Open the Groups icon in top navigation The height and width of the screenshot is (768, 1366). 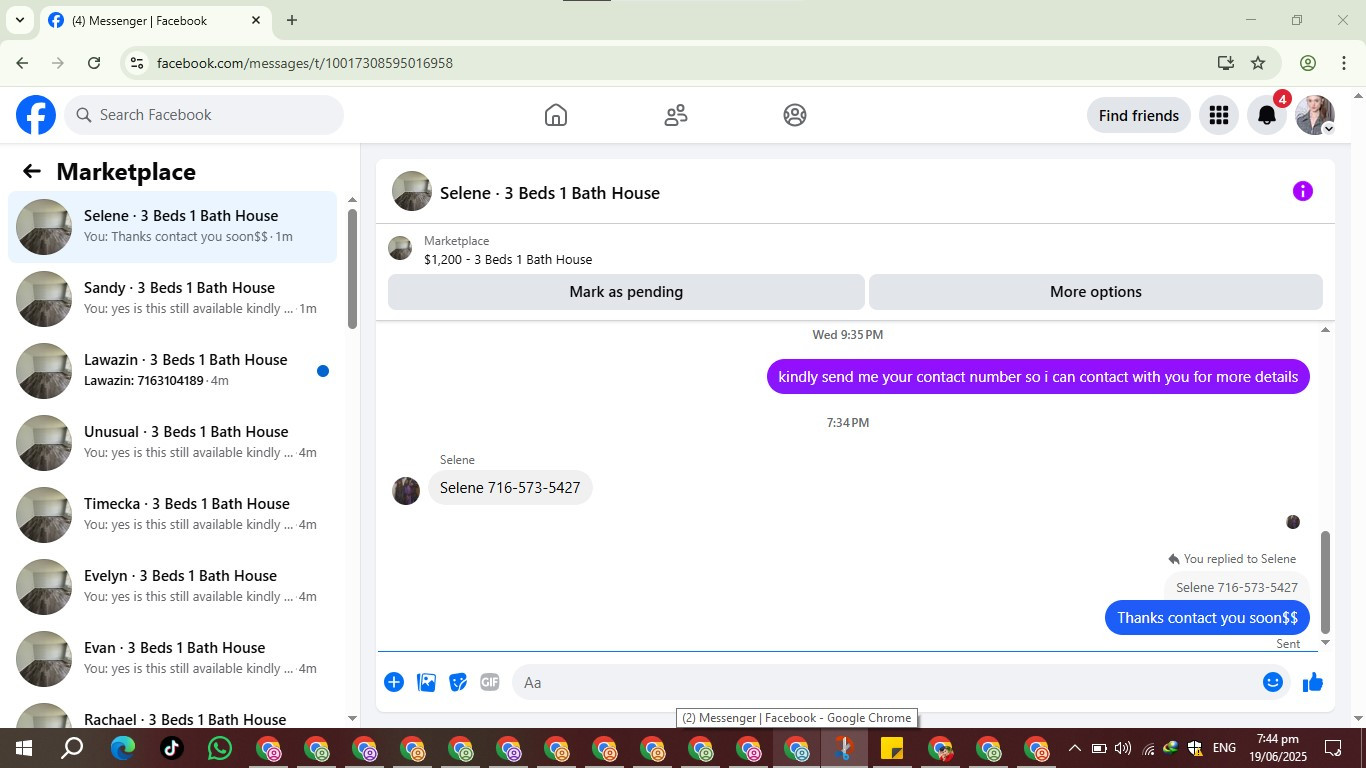pos(795,115)
